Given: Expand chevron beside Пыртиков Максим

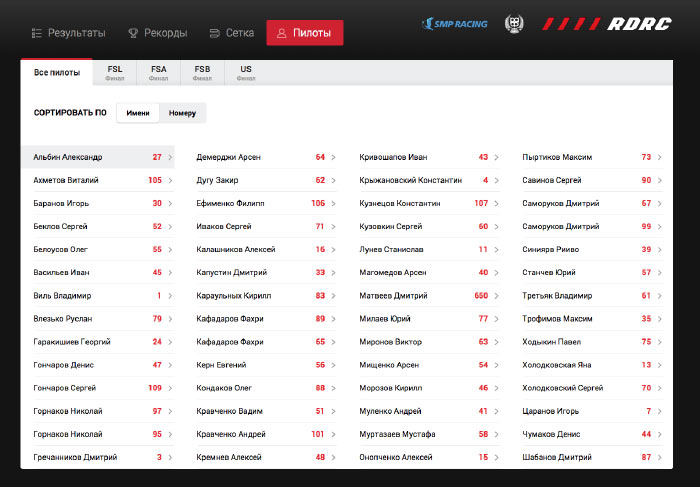Looking at the screenshot, I should pos(660,157).
